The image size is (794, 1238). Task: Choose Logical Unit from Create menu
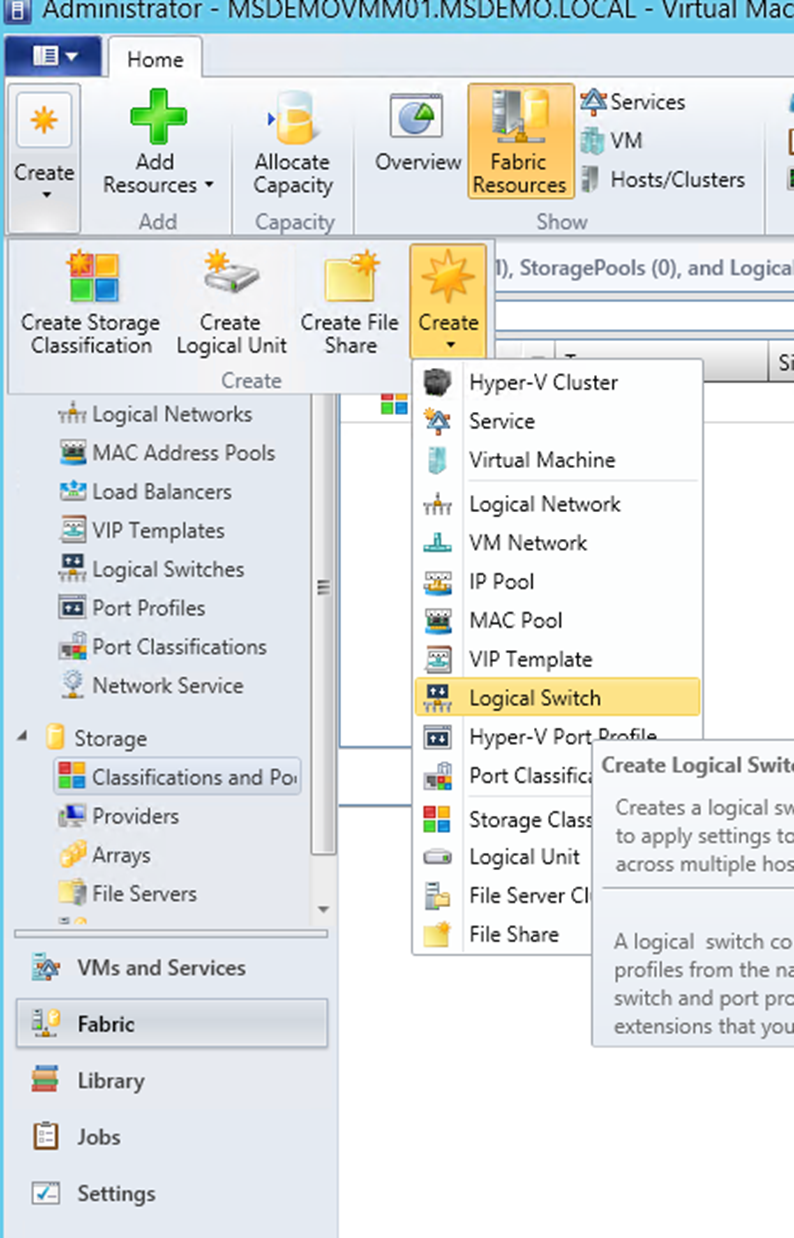pos(504,858)
